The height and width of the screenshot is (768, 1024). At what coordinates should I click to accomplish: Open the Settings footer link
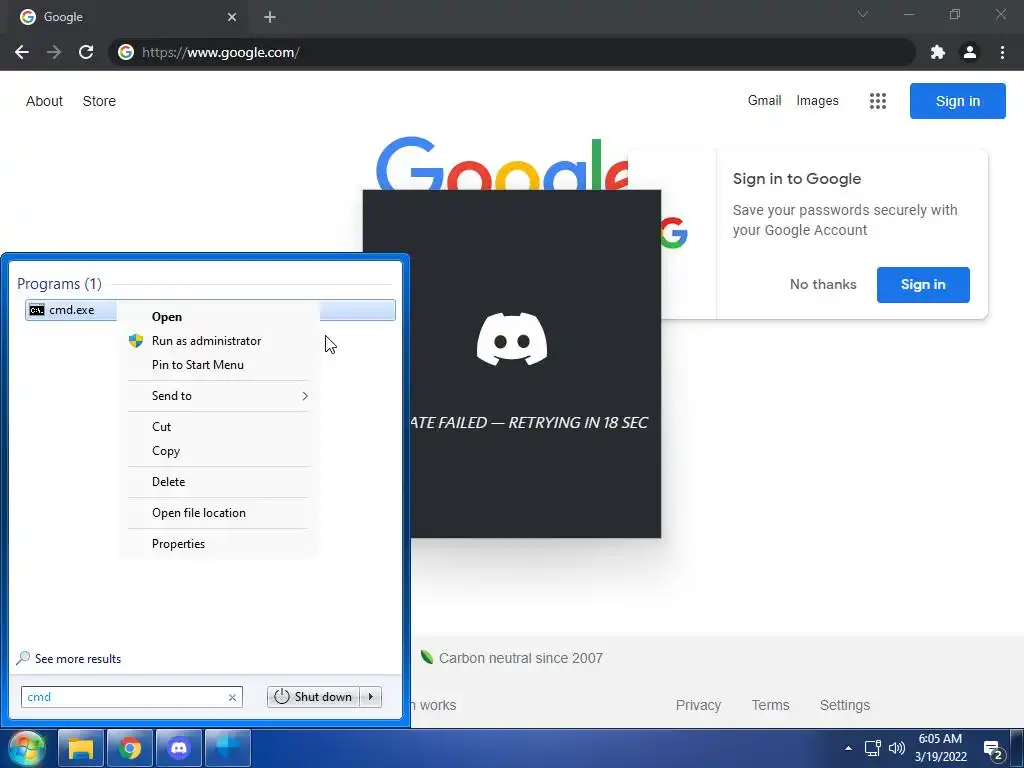(x=844, y=705)
